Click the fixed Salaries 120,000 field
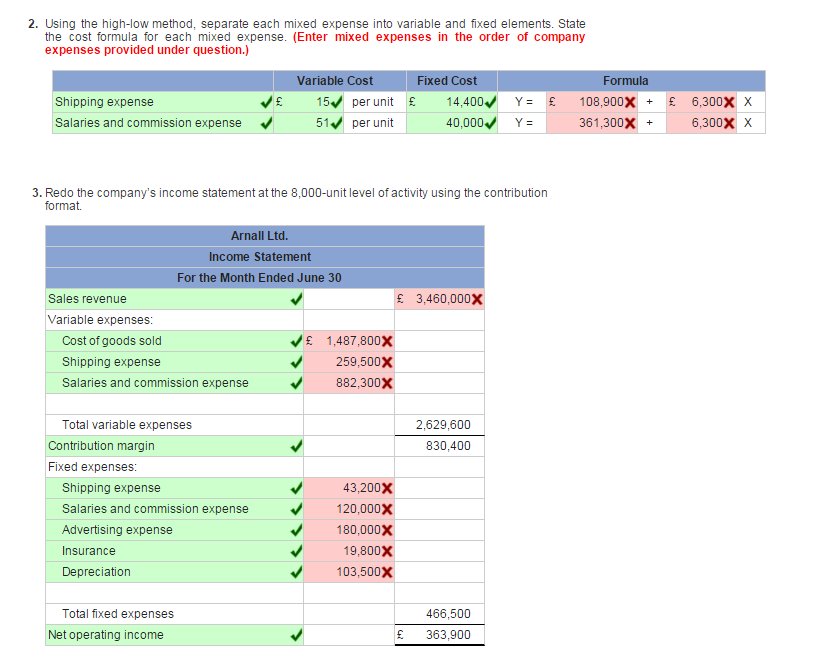 [x=349, y=509]
